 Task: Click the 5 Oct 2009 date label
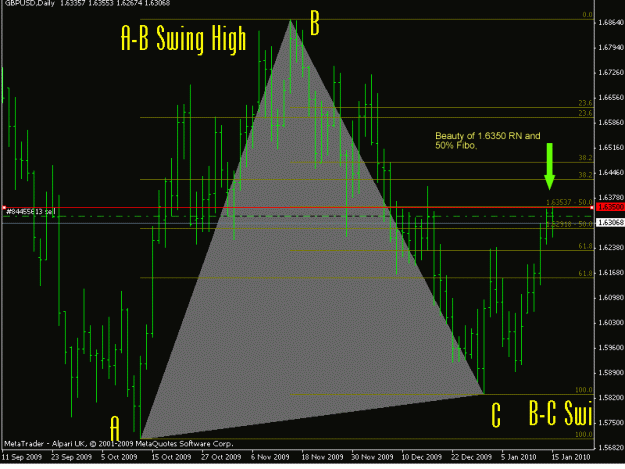[119, 457]
